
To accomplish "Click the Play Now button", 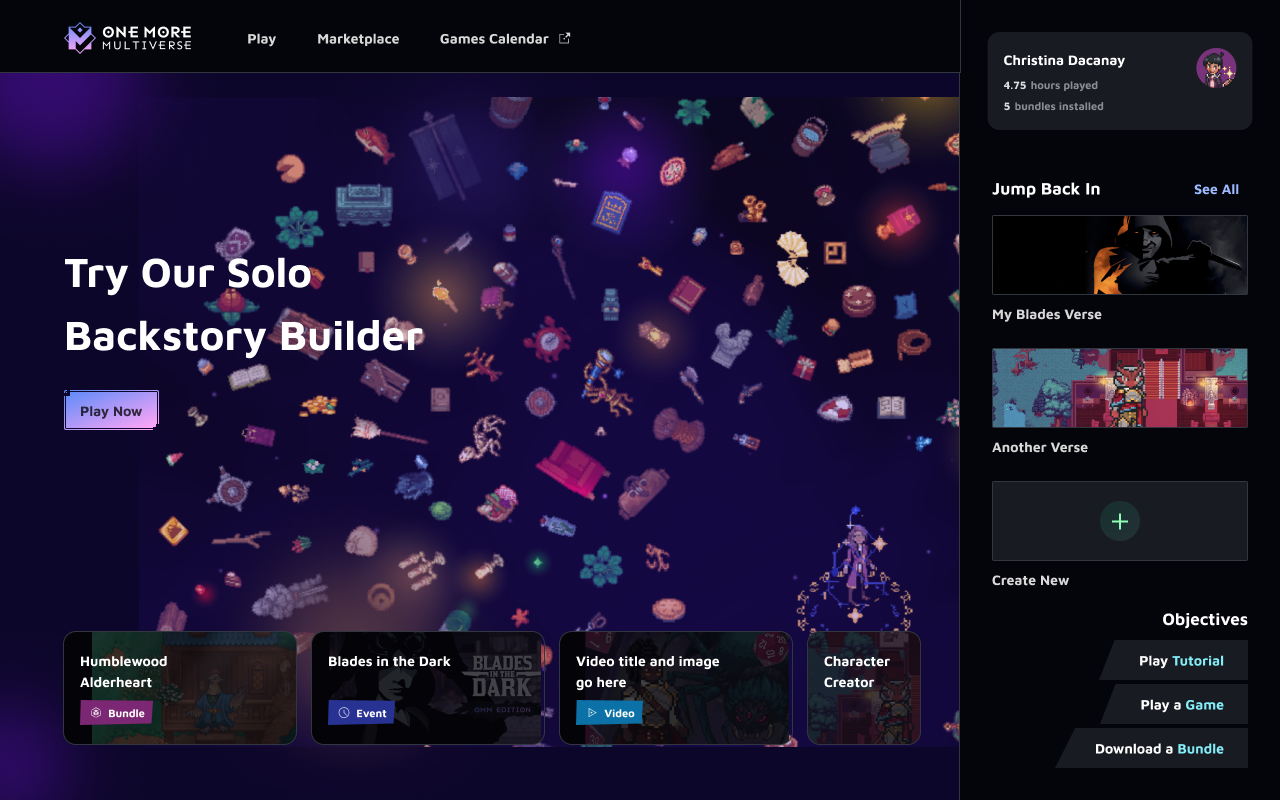I will [111, 410].
